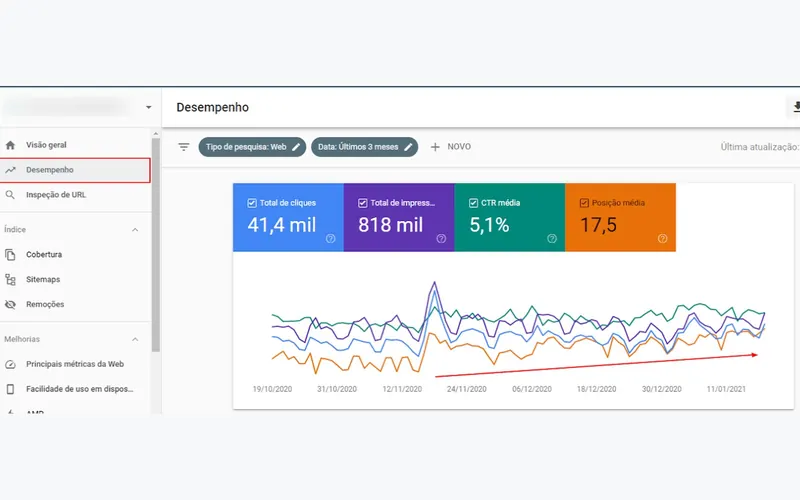Image resolution: width=800 pixels, height=500 pixels.
Task: Open Principais métricas da Web
Action: tap(76, 364)
